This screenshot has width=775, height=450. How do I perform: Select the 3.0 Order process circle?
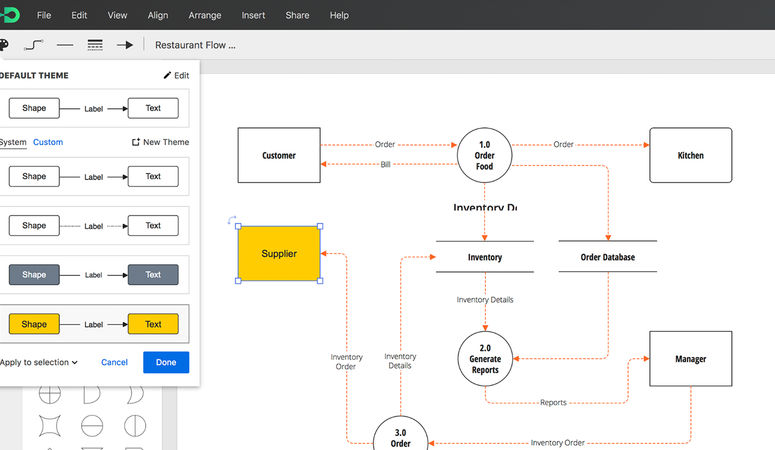point(400,434)
